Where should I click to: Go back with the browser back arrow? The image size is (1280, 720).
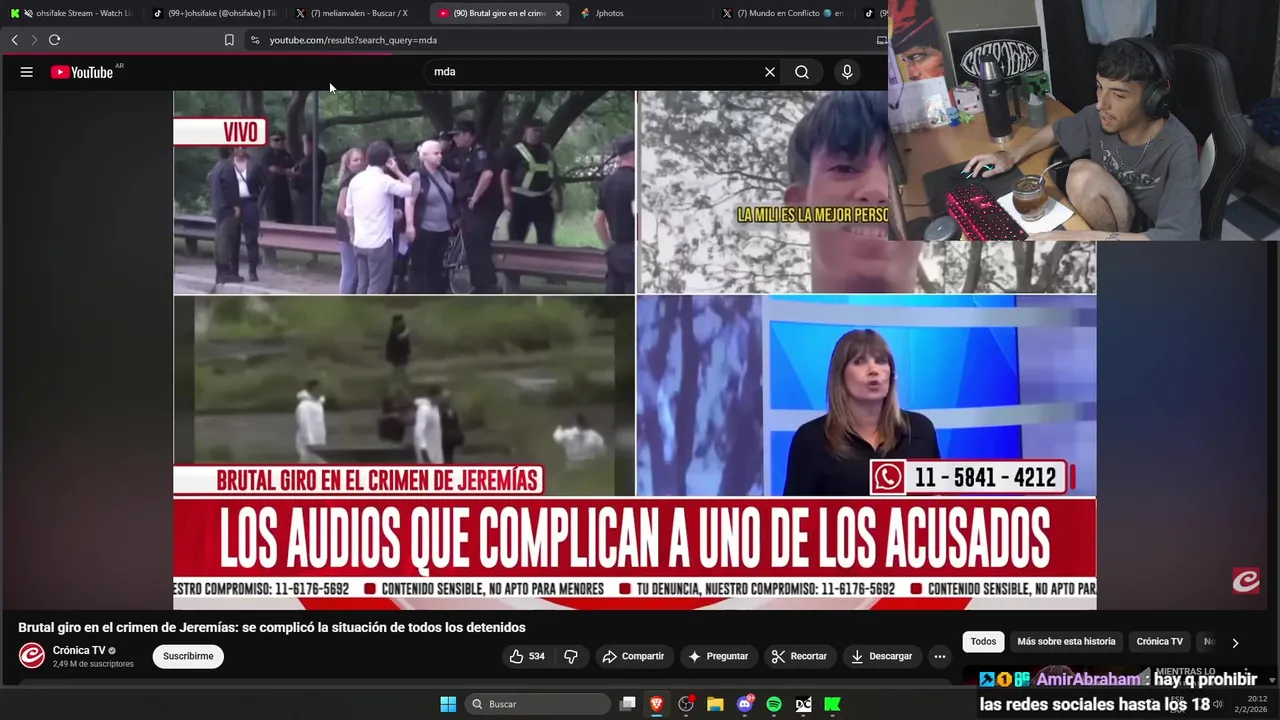(15, 40)
